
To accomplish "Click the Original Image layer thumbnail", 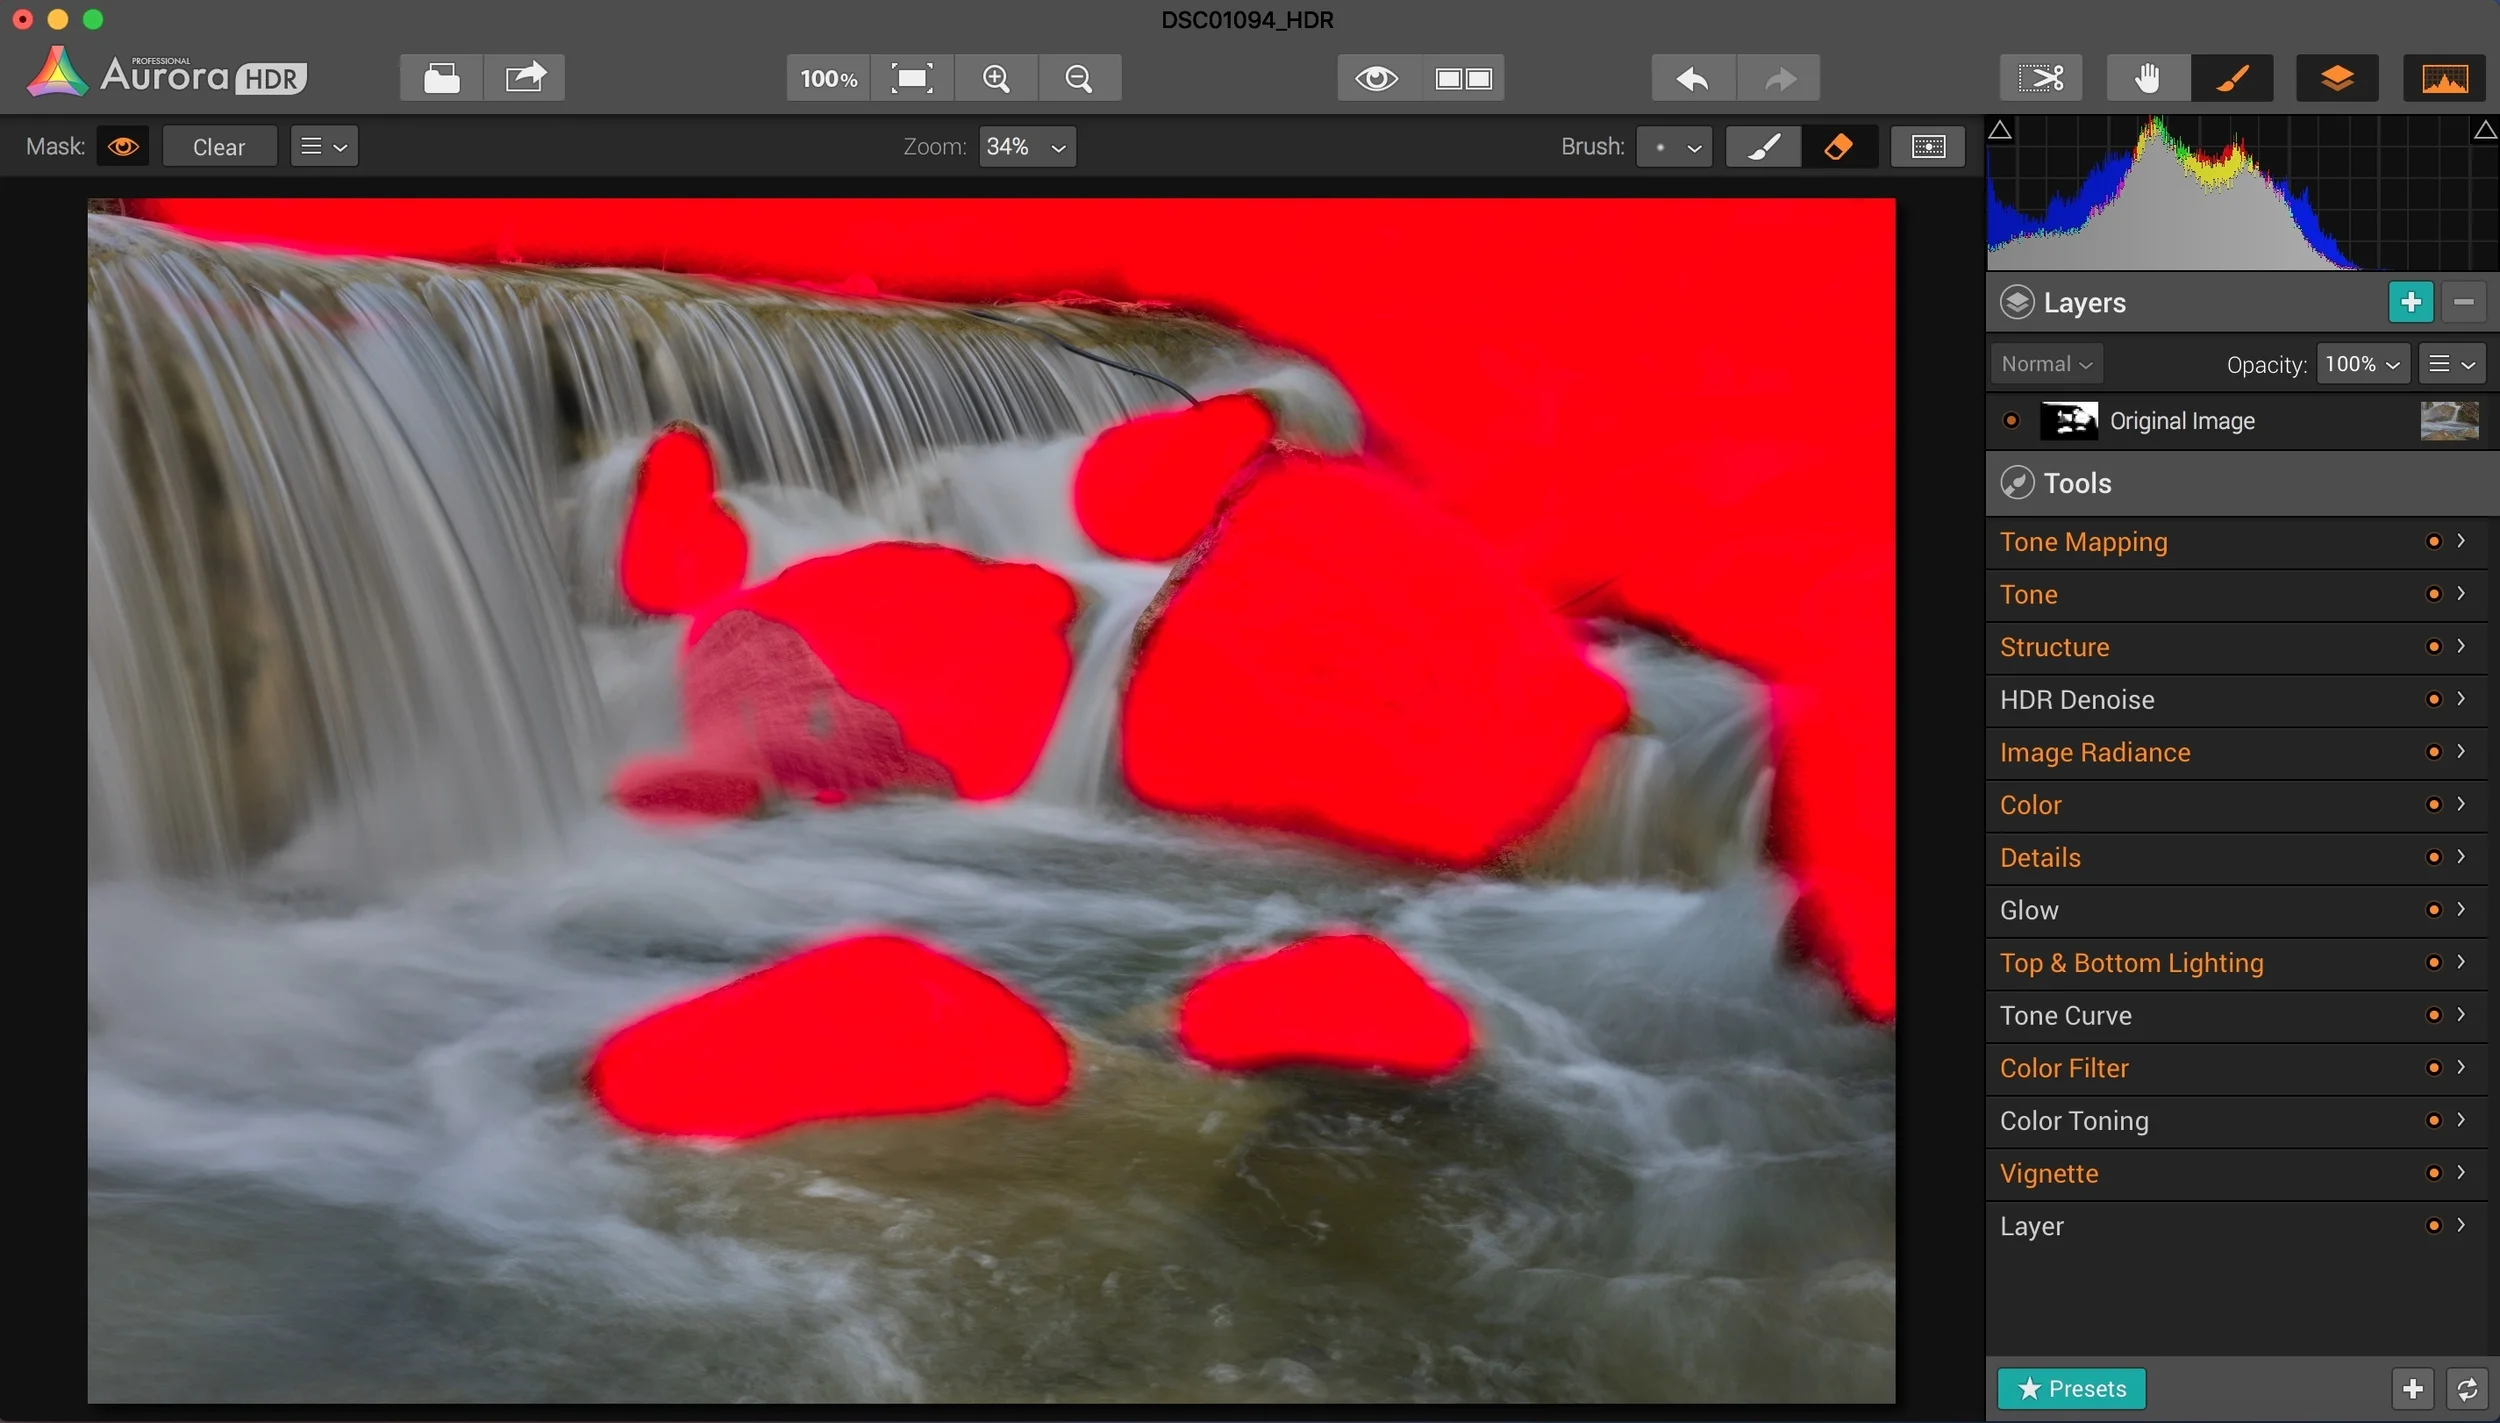I will click(x=2448, y=421).
